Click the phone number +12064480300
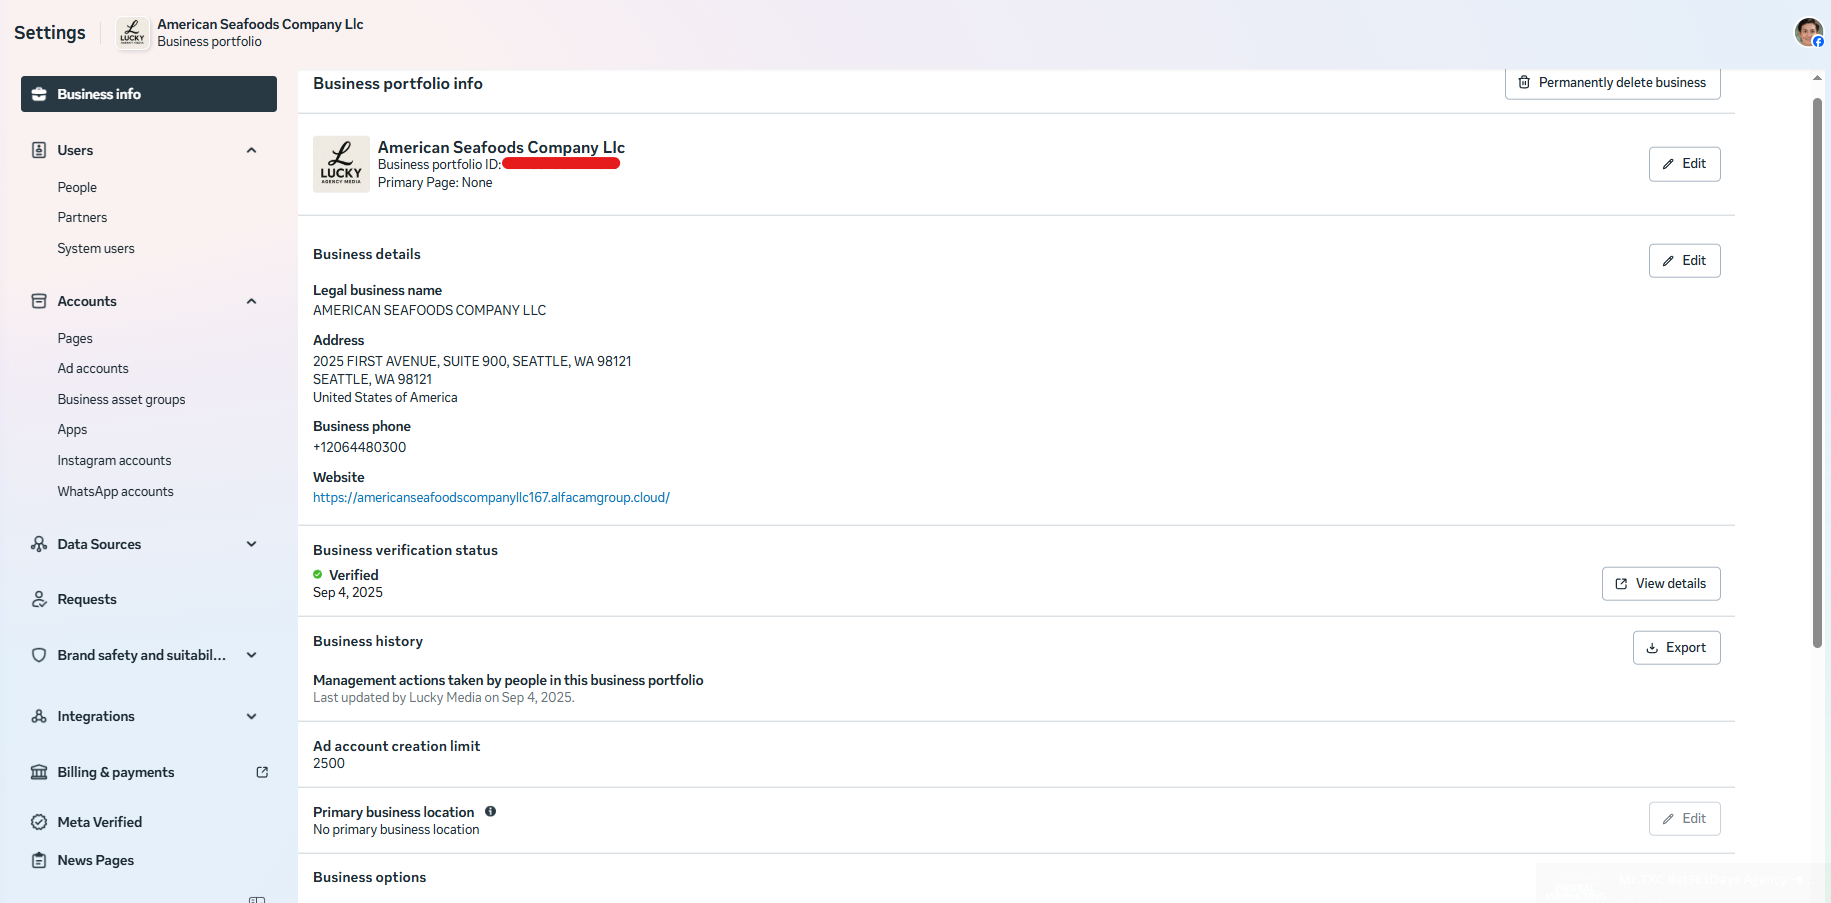 point(359,447)
